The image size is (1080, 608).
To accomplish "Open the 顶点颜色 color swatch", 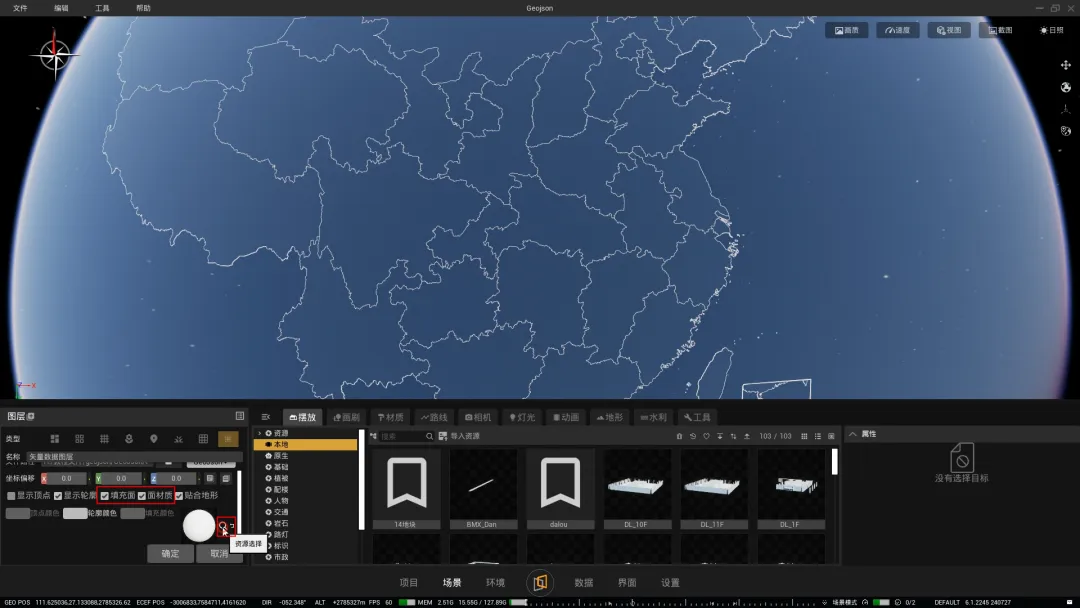I will [x=18, y=514].
